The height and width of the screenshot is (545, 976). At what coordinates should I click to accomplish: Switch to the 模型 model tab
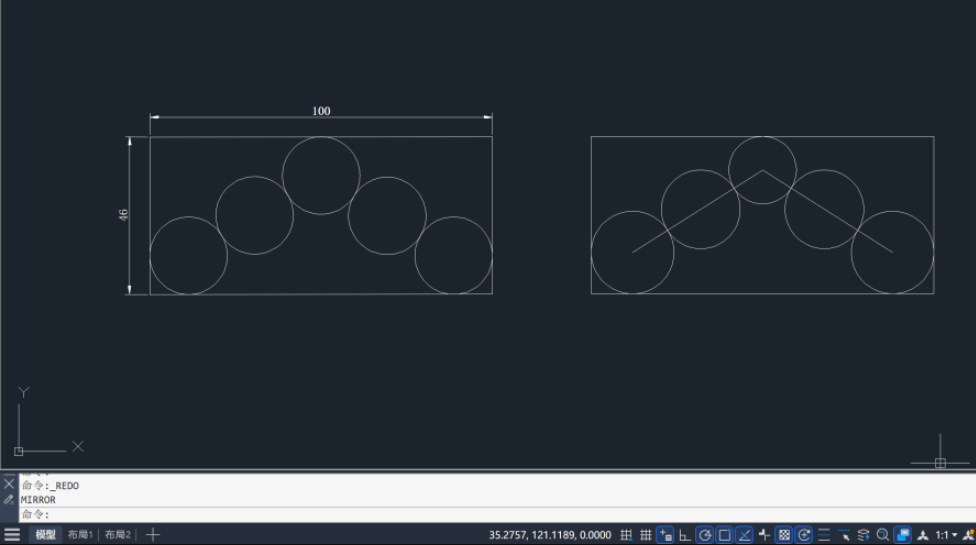coord(45,534)
